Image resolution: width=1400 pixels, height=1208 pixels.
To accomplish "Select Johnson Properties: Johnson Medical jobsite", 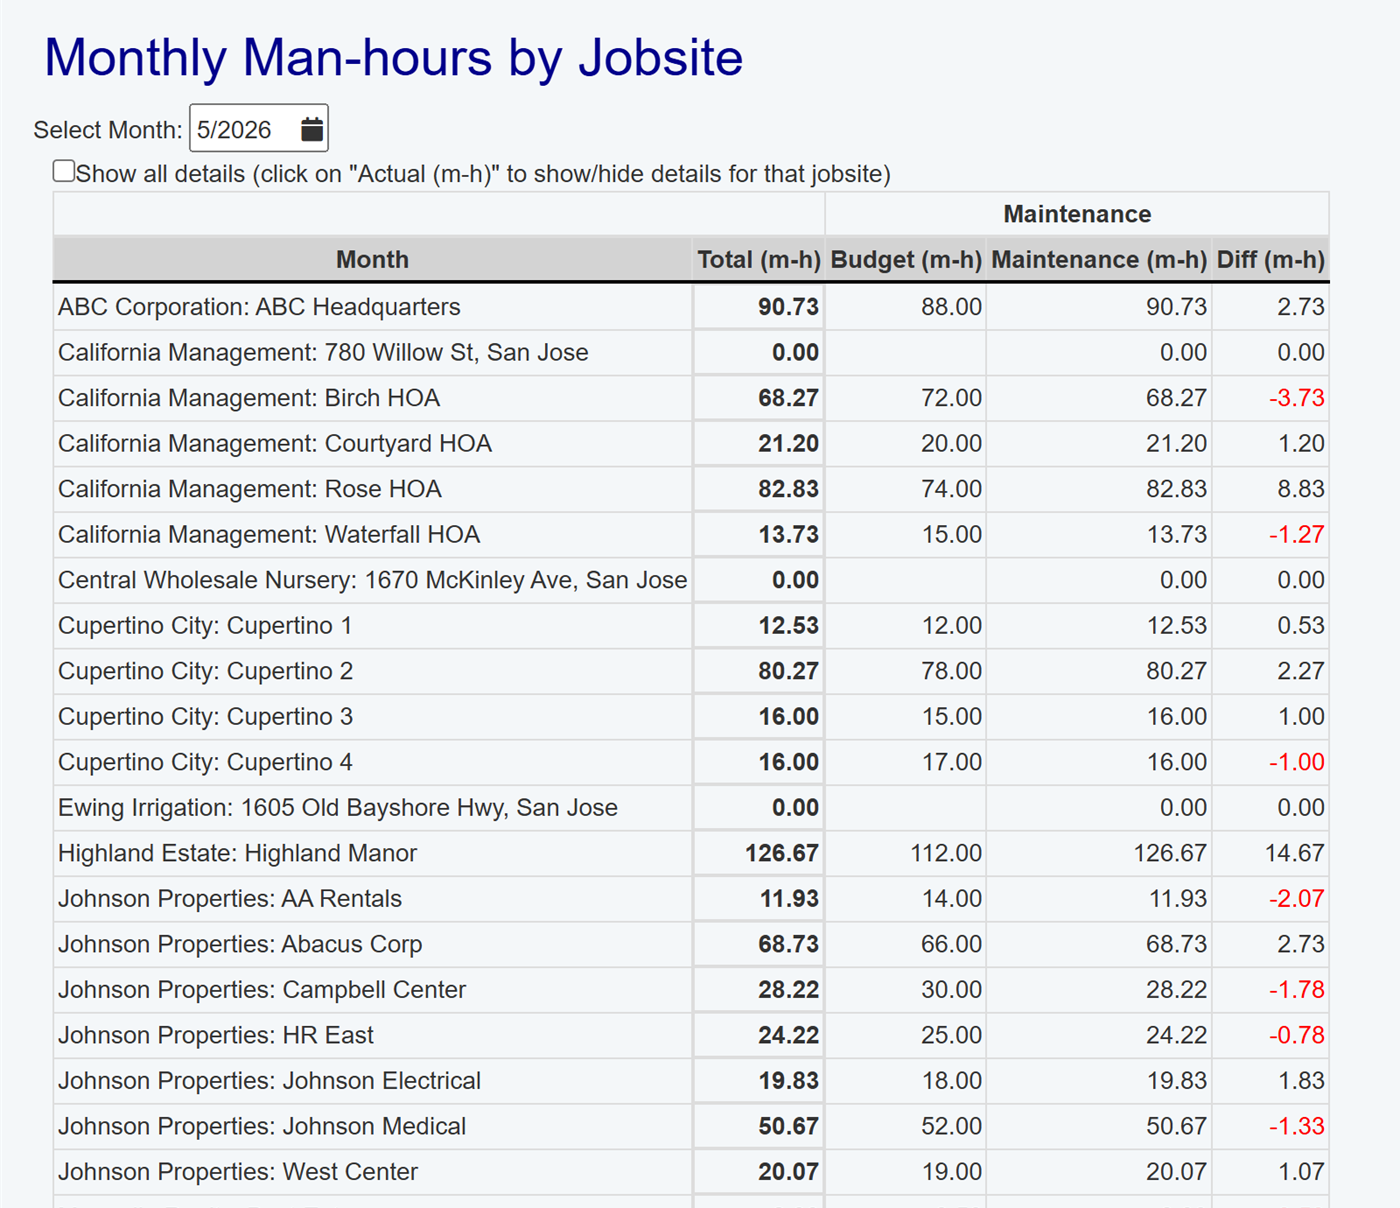I will 262,1126.
